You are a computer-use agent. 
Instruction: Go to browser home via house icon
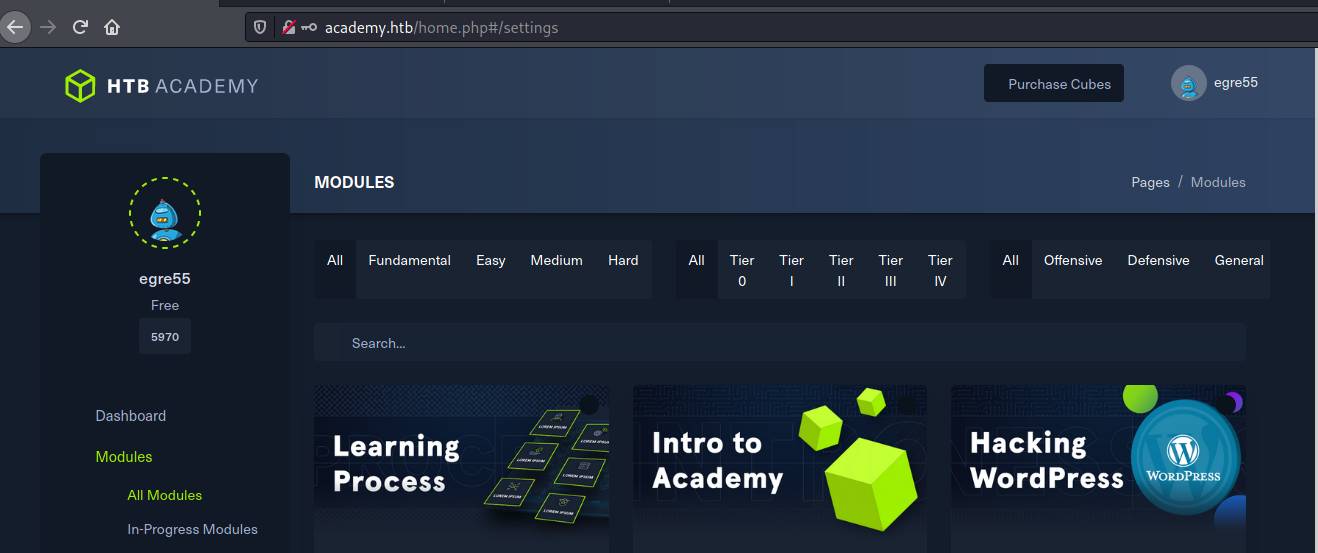[112, 27]
